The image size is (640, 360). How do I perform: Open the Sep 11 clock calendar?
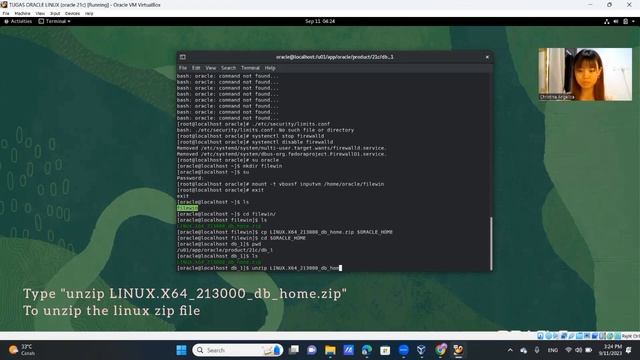tap(320, 21)
